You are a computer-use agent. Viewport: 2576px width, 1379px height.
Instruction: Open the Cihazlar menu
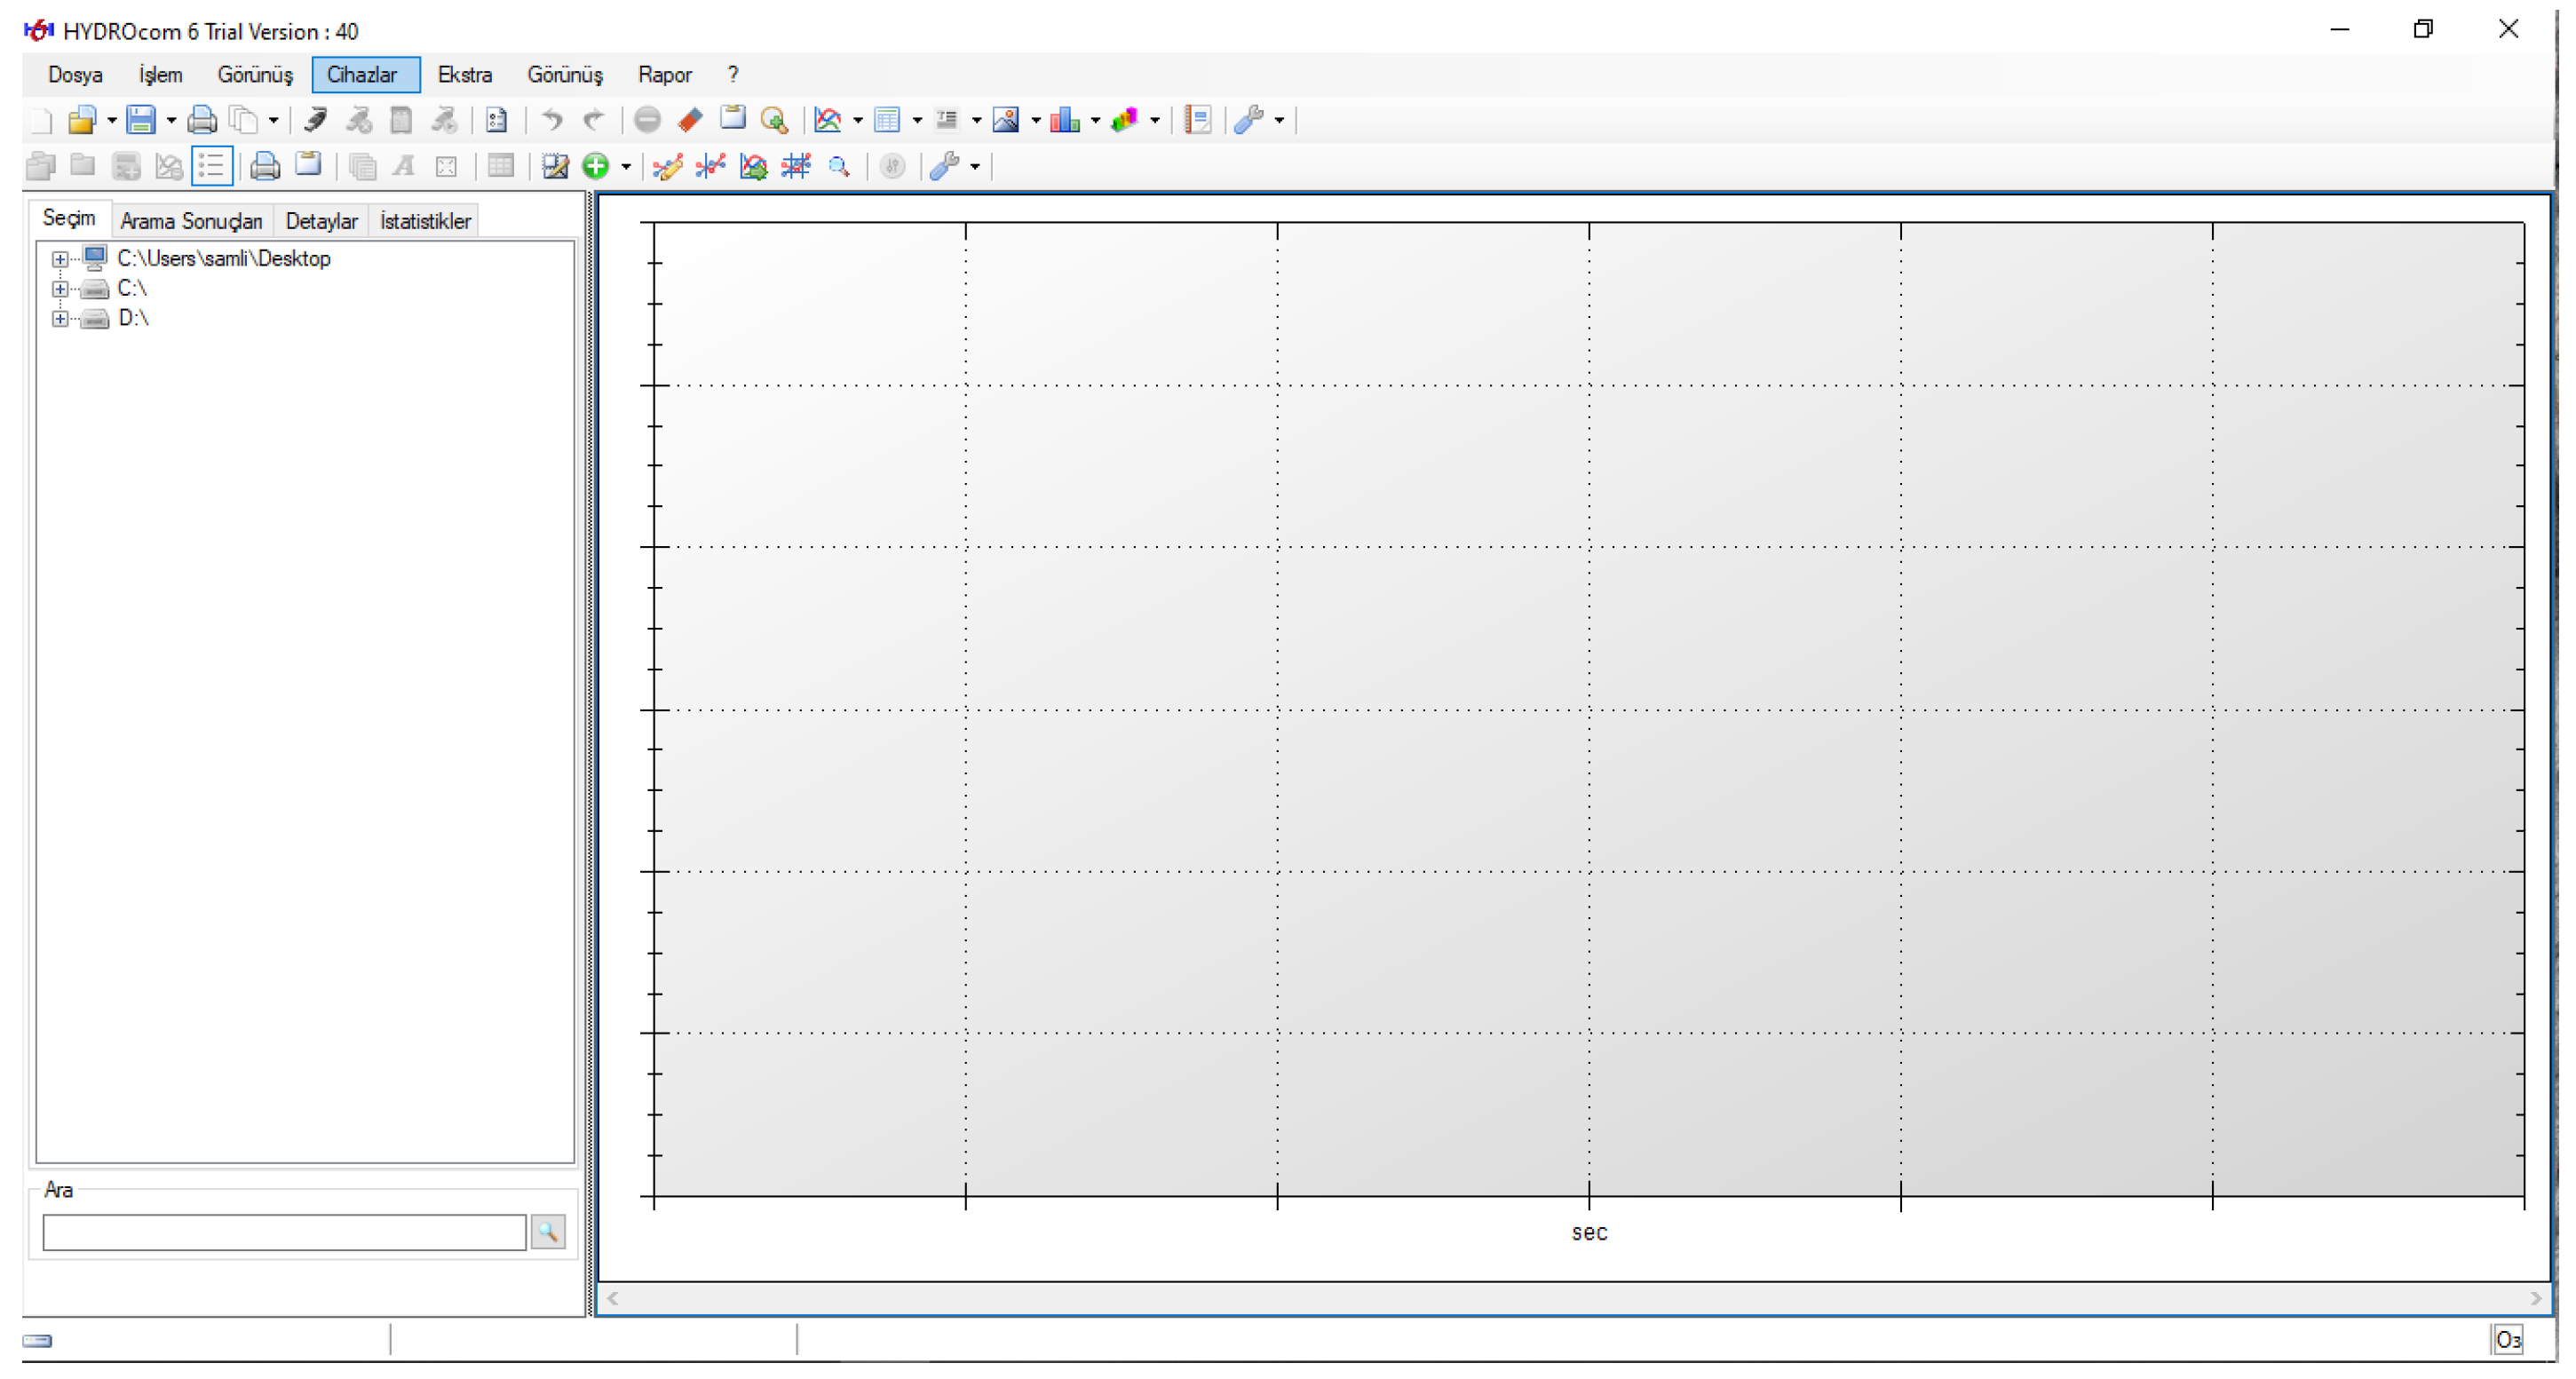pyautogui.click(x=364, y=74)
